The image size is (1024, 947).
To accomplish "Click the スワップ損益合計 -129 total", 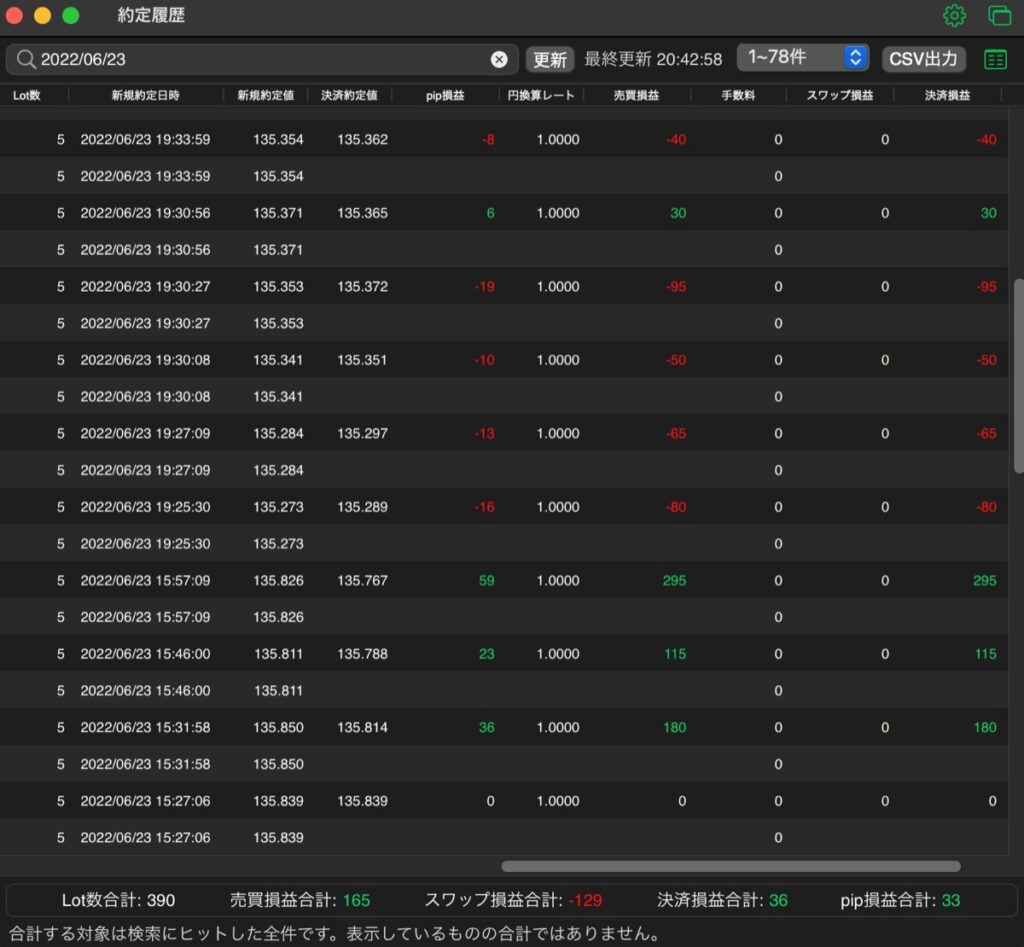I will [x=513, y=900].
